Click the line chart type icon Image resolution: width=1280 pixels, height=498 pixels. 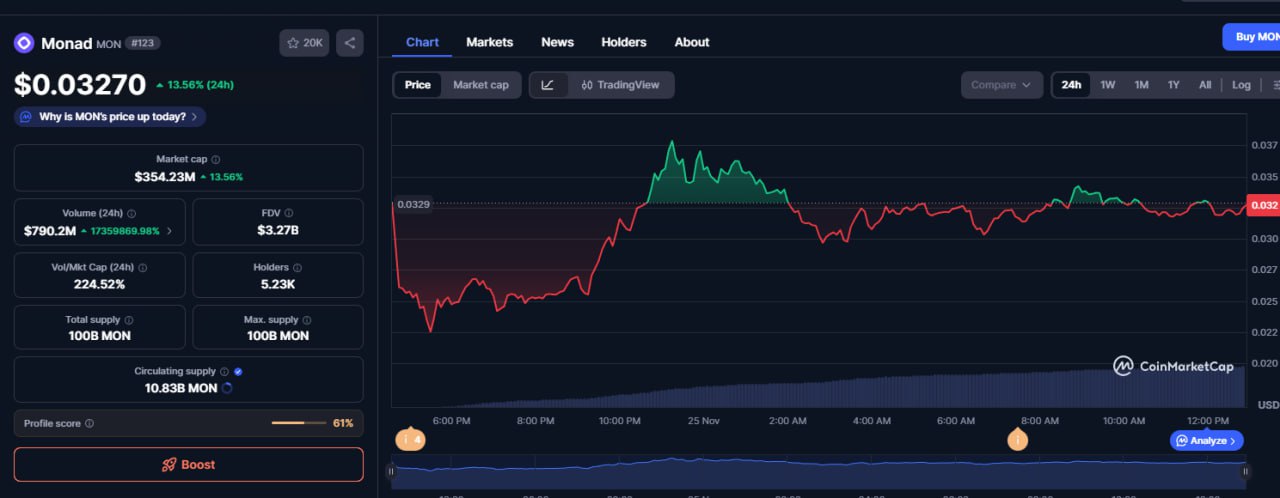pyautogui.click(x=547, y=85)
